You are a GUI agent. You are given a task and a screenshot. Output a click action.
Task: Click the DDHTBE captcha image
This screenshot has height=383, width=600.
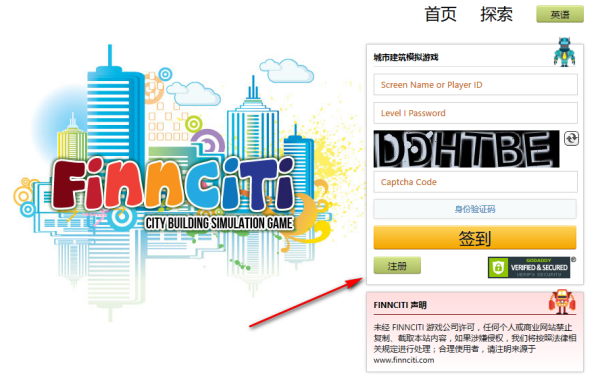pos(466,149)
